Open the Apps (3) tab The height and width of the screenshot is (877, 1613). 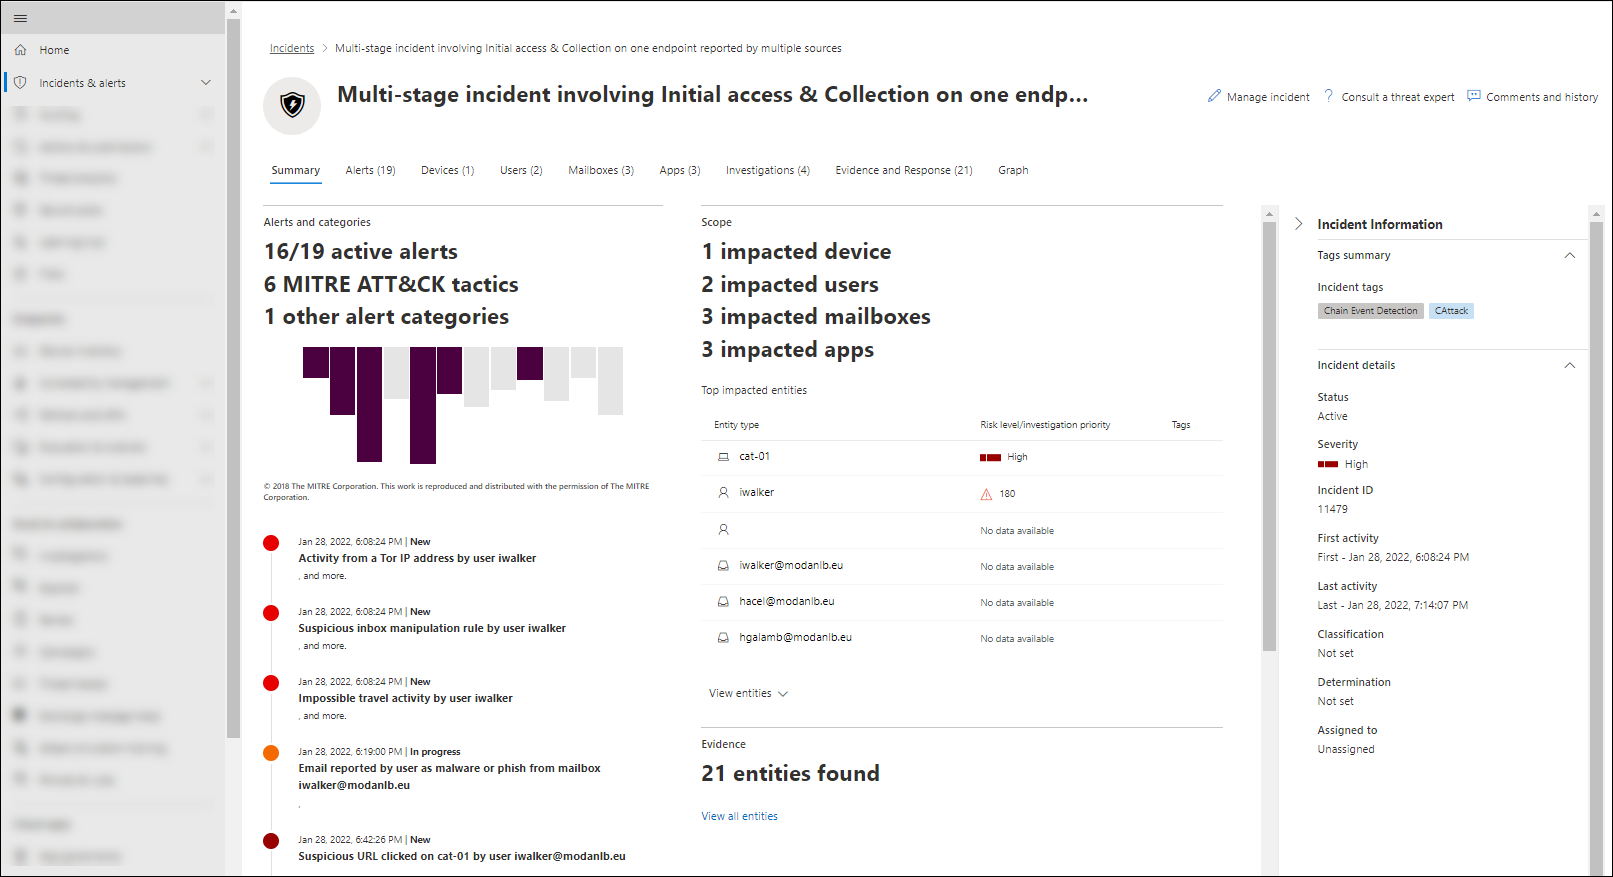(x=680, y=171)
